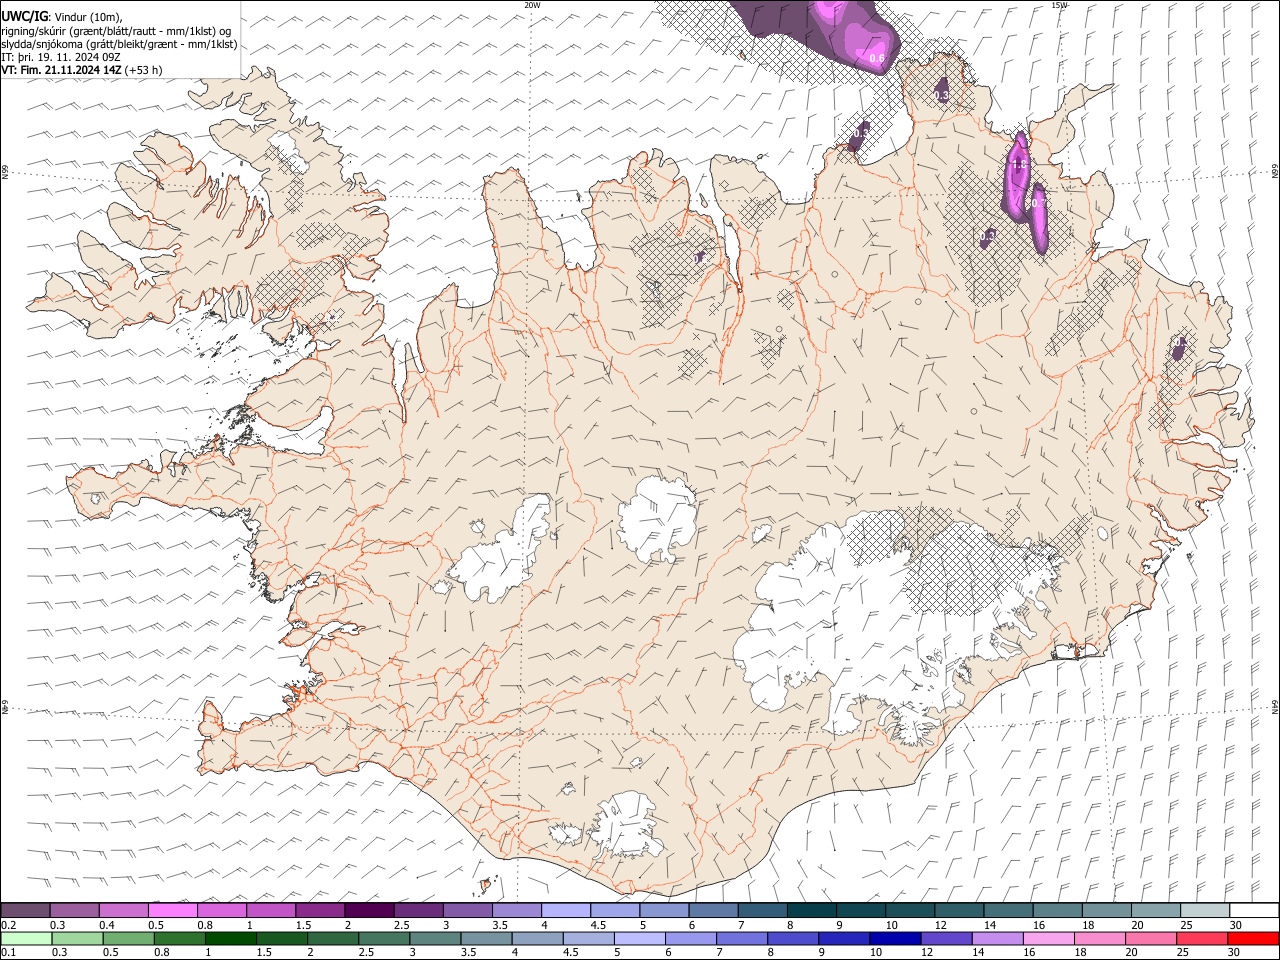Image resolution: width=1280 pixels, height=960 pixels.
Task: Click the blue rain swatch starting at 8
Action: pyautogui.click(x=794, y=938)
